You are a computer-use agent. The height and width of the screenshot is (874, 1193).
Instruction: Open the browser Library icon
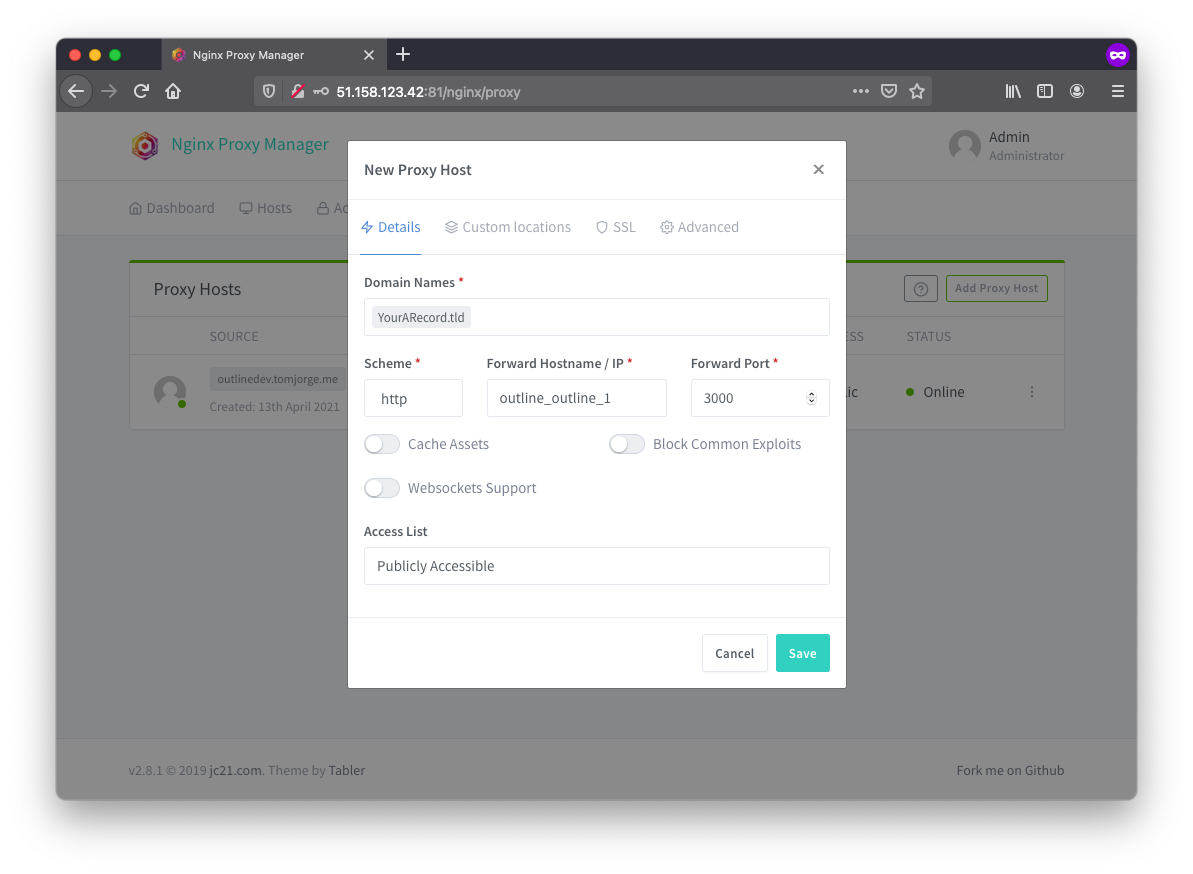[1013, 91]
